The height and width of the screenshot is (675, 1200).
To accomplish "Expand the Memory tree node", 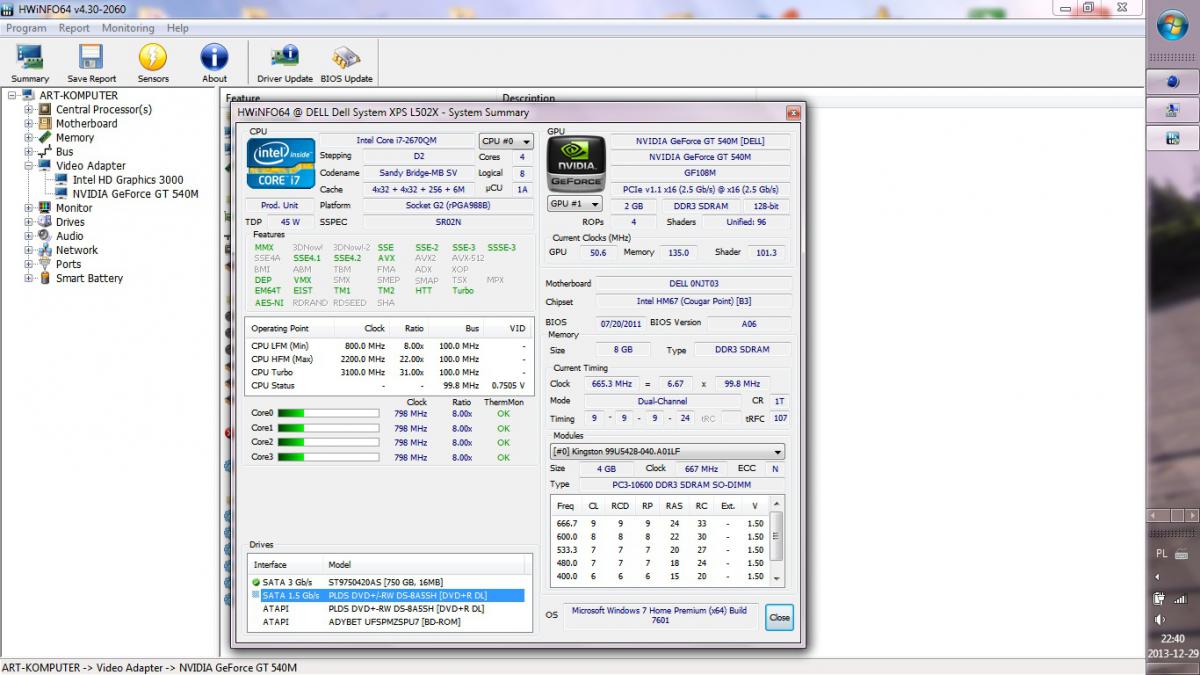I will (29, 138).
